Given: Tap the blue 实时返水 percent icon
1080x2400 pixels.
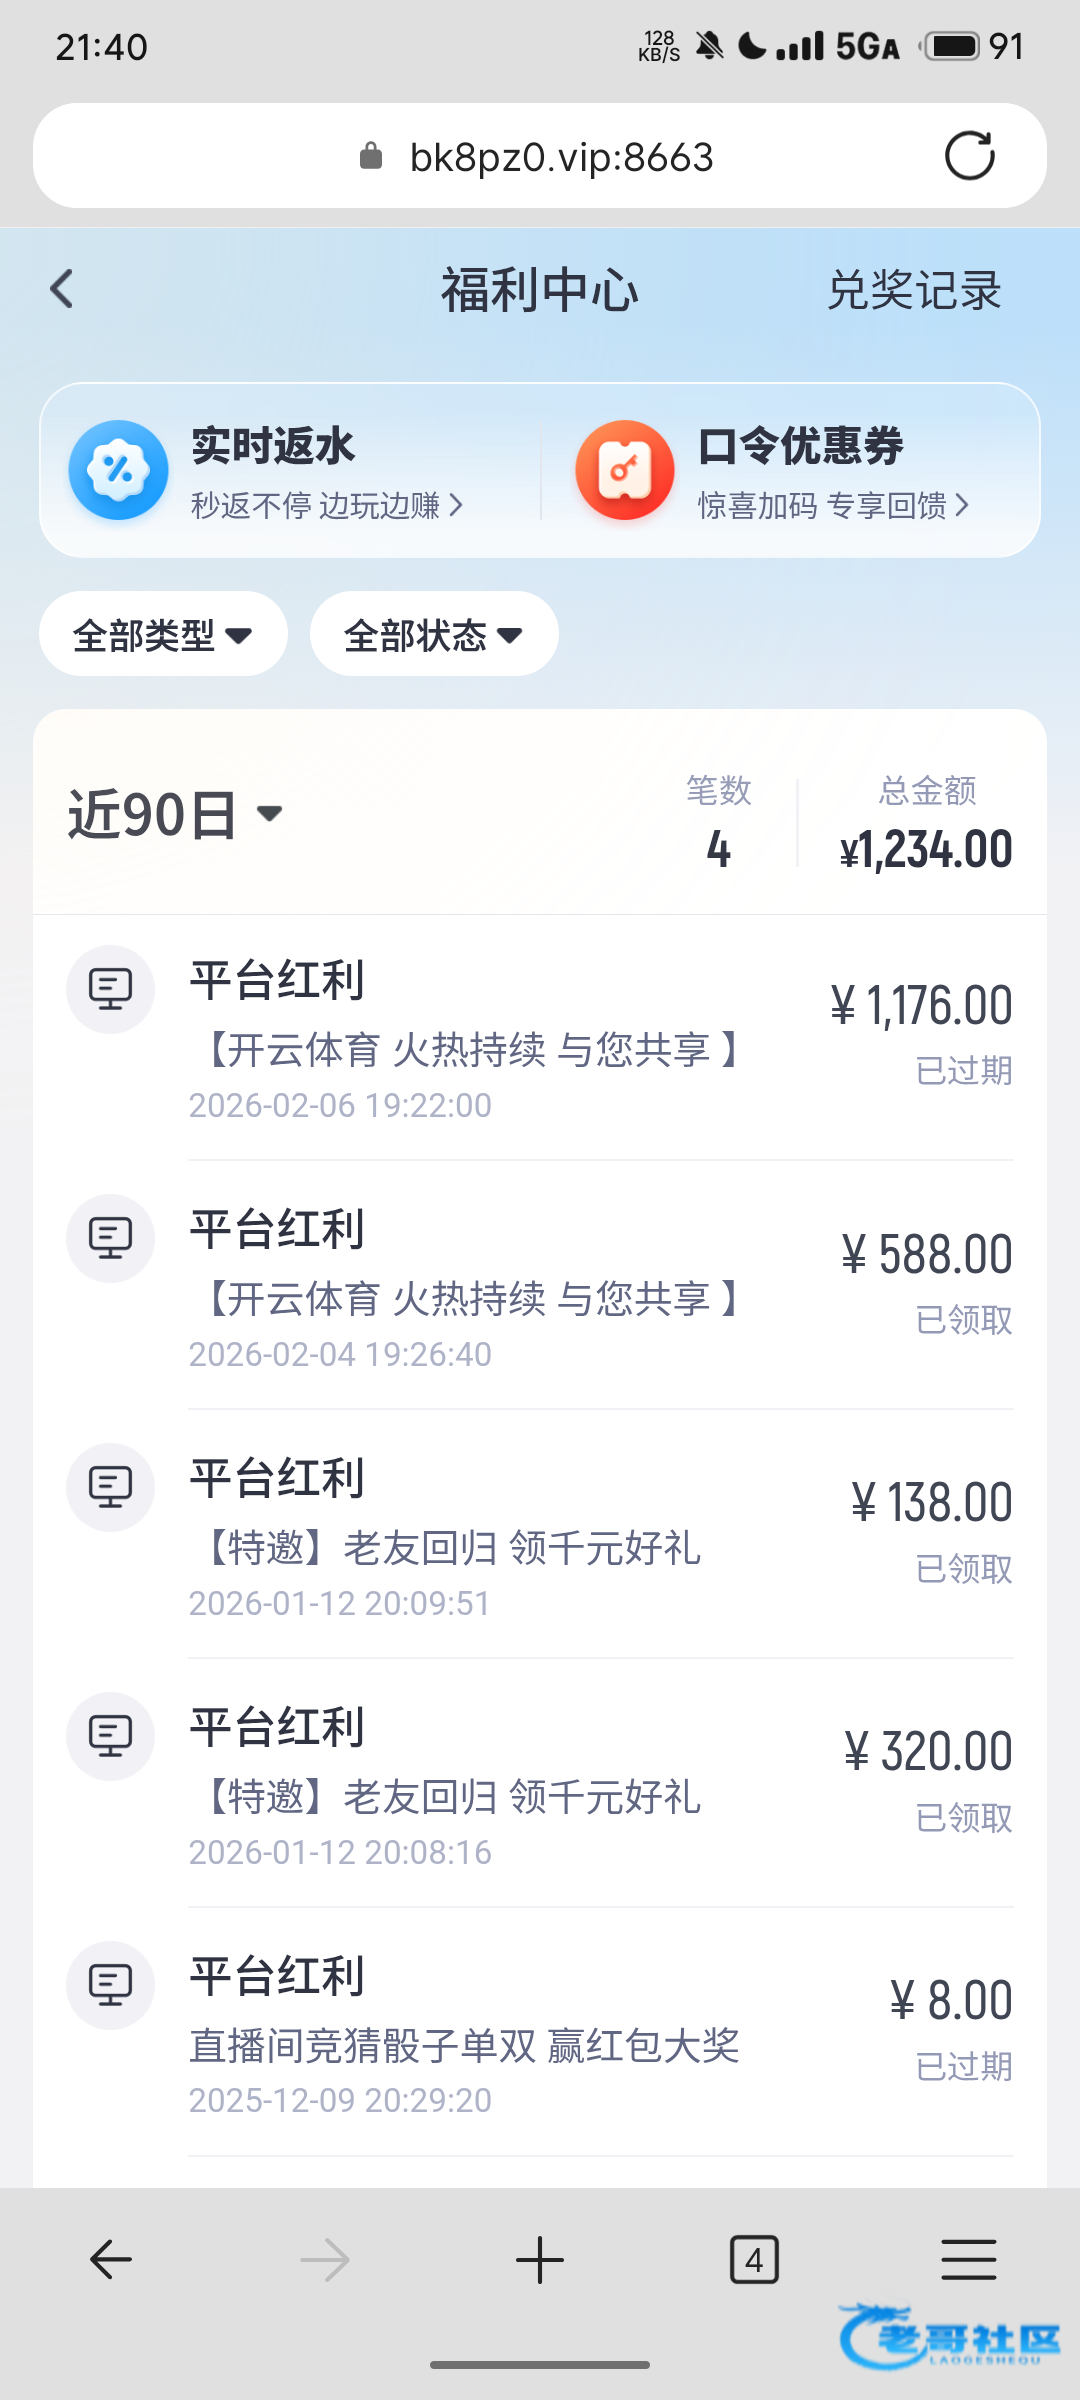Looking at the screenshot, I should click(118, 470).
